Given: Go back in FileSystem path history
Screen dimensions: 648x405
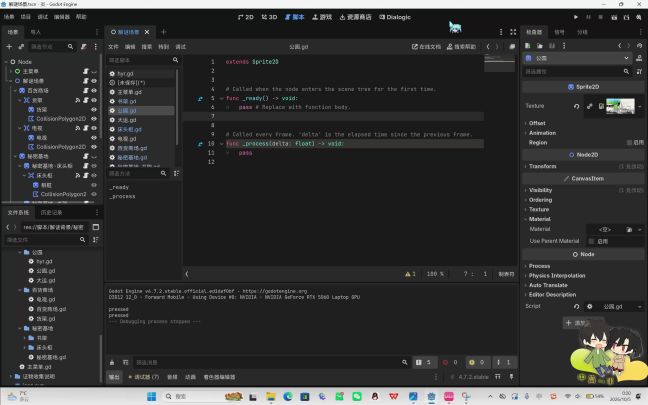Looking at the screenshot, I should pyautogui.click(x=7, y=227).
